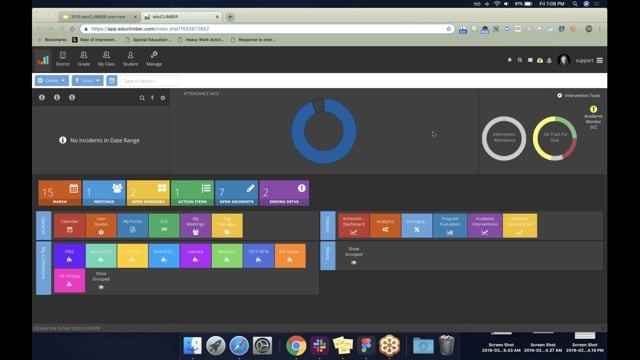Open the yellow Tag Manager tile
This screenshot has height=360, width=640.
point(227,225)
